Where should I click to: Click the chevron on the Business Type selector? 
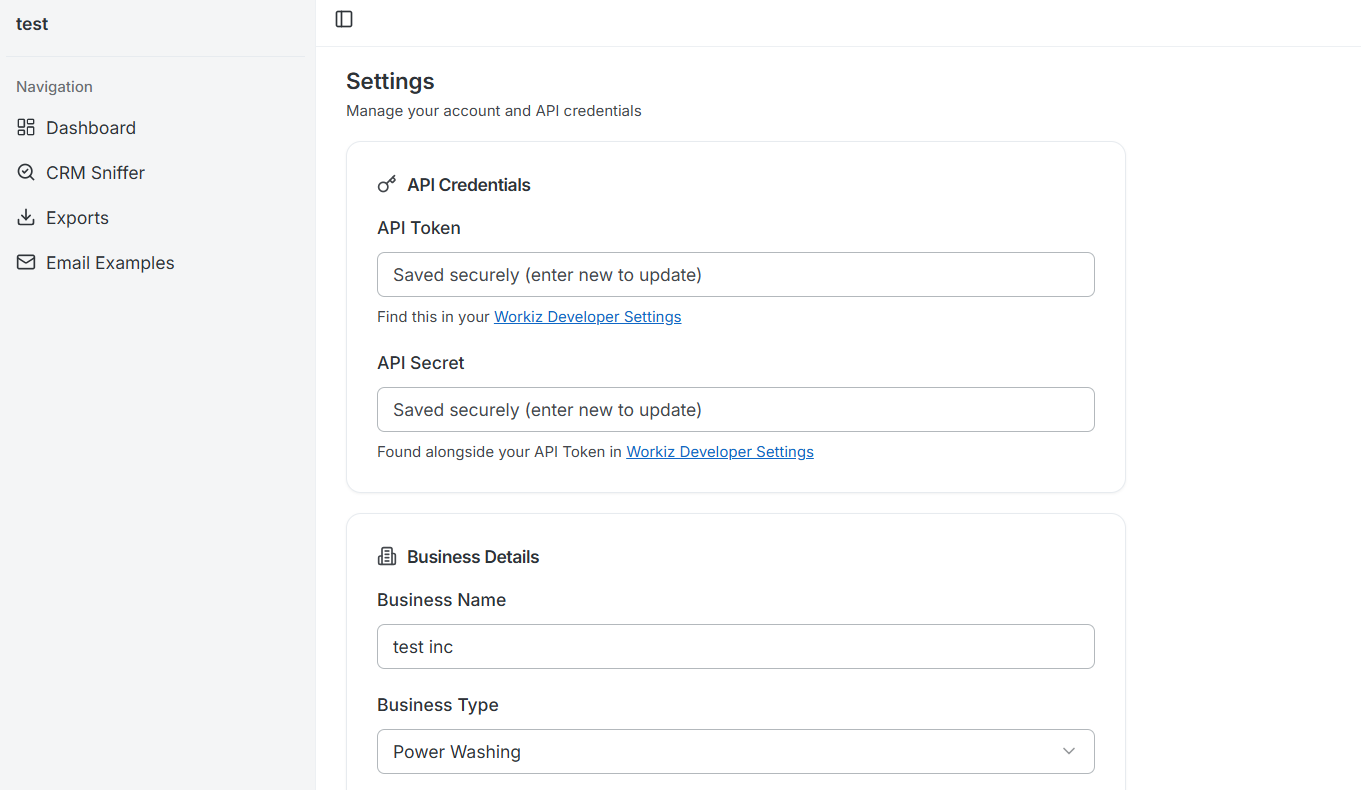1068,751
